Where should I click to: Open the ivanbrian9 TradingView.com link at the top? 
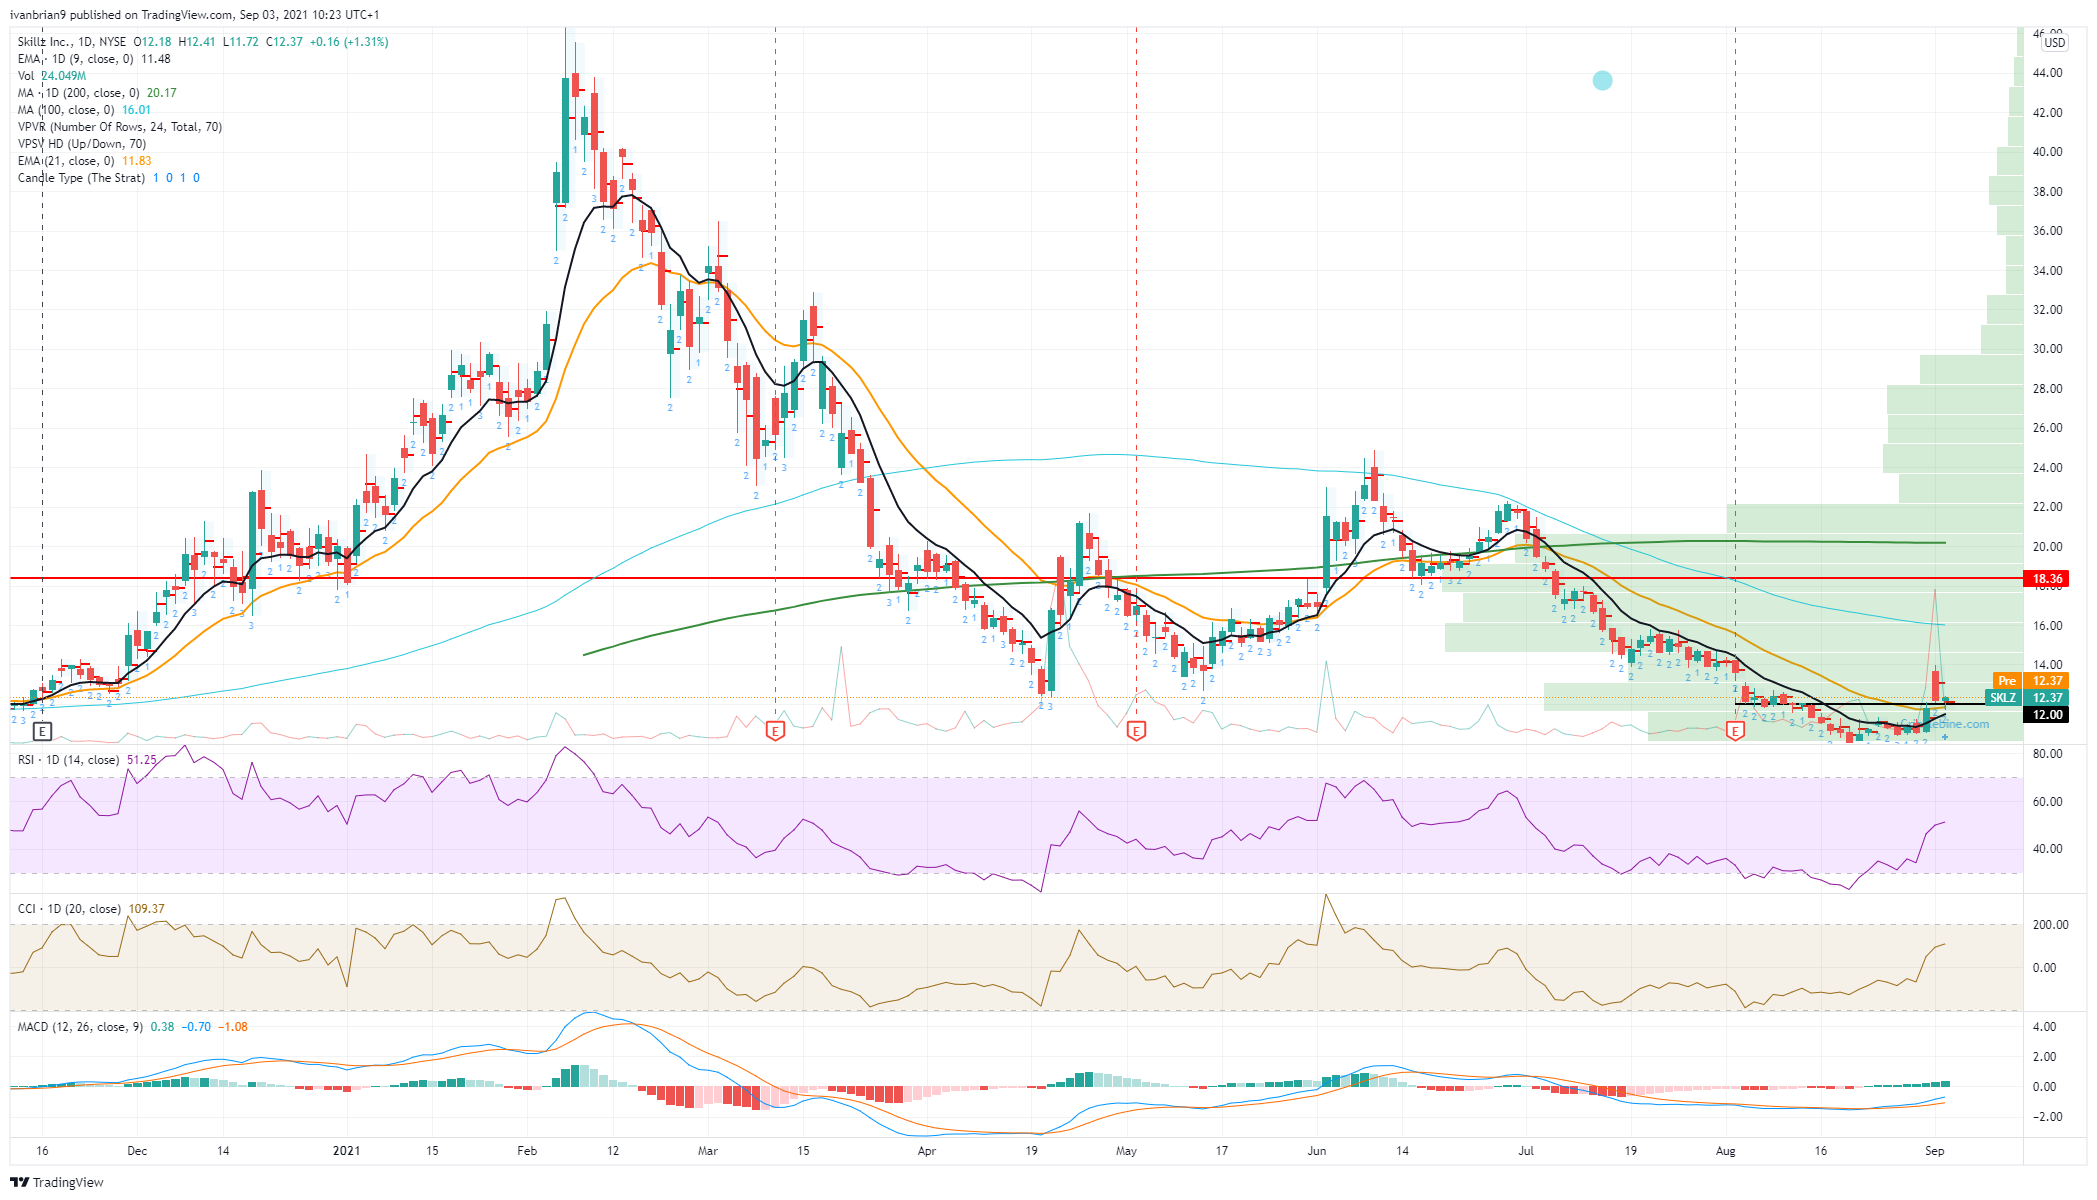(120, 15)
